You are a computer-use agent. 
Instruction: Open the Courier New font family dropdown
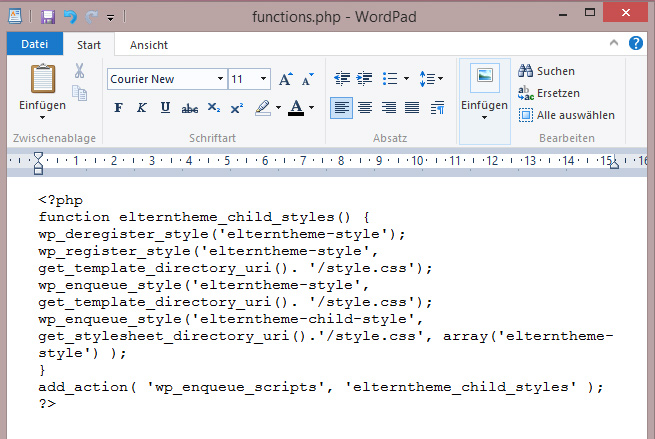[220, 79]
